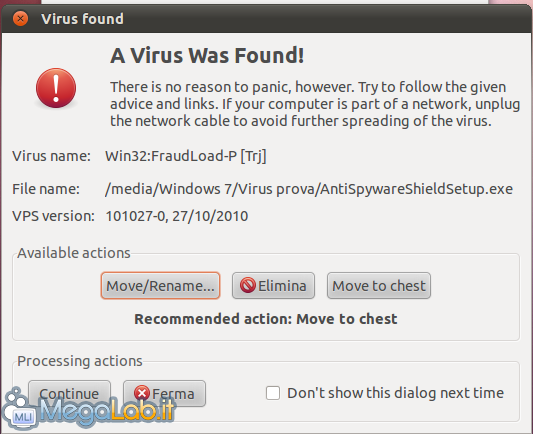Click the 'File name:' field label
The image size is (533, 434).
tap(46, 189)
